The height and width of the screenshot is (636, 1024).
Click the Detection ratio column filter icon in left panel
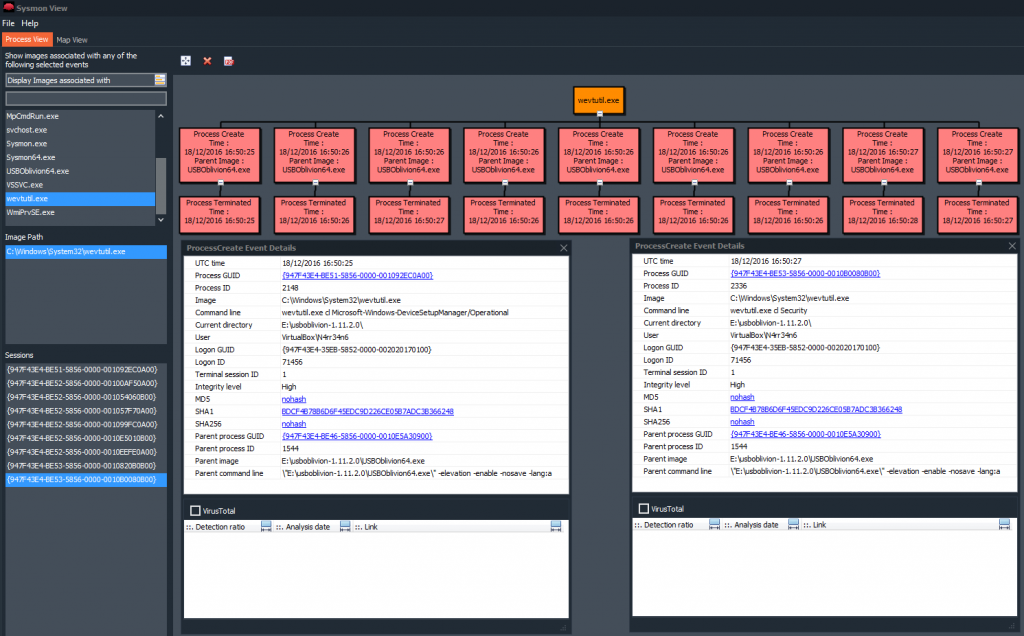(266, 525)
